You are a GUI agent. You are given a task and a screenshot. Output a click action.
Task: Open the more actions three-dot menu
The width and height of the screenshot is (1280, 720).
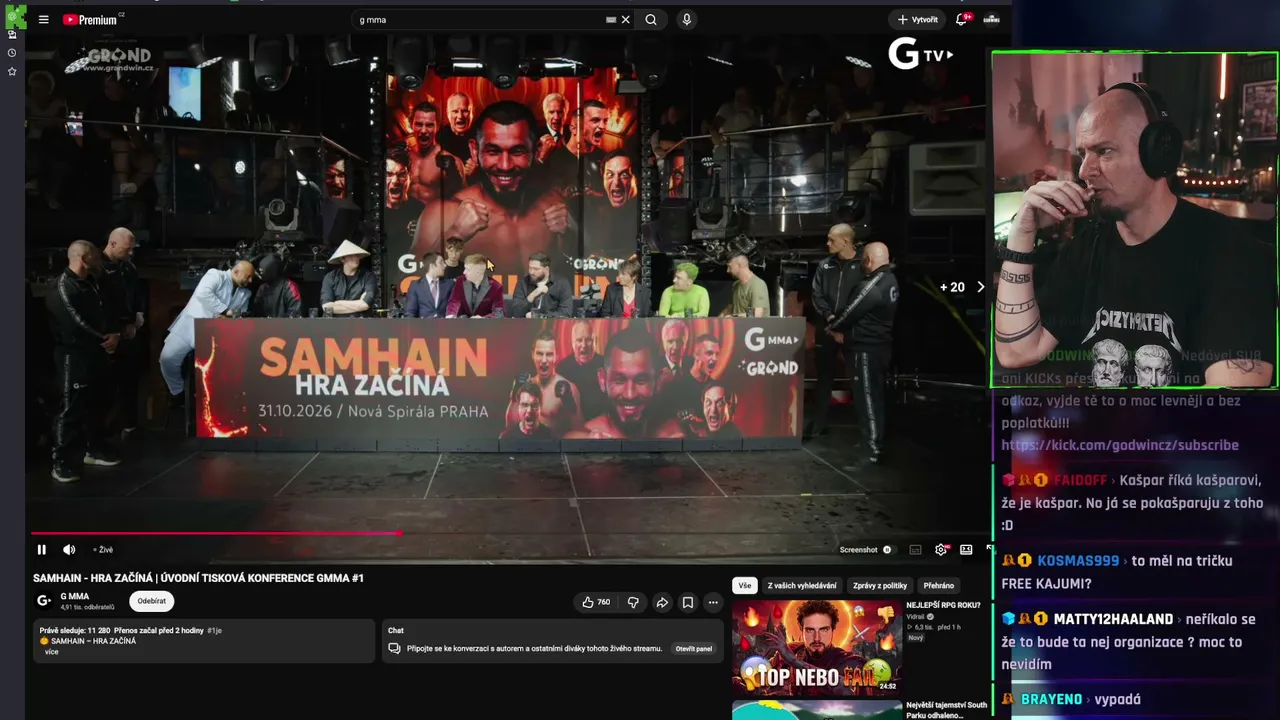[713, 602]
